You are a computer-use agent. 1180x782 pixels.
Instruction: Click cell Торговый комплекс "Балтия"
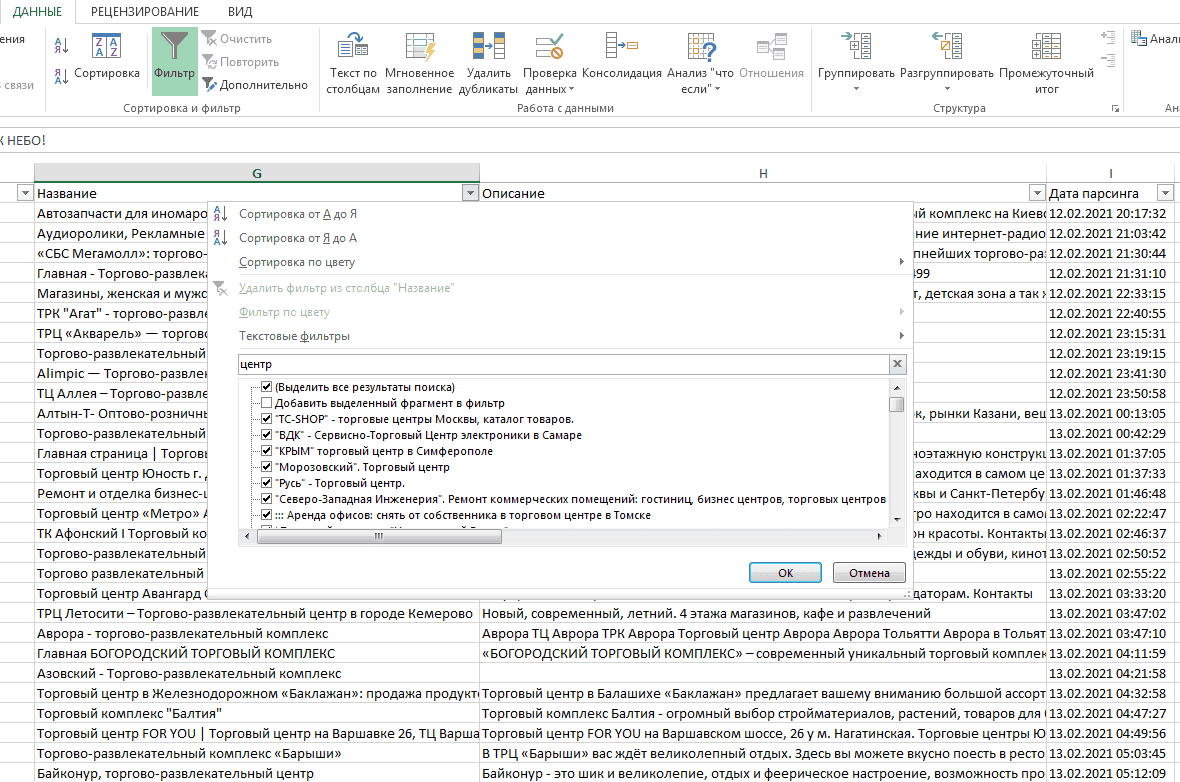pos(257,714)
